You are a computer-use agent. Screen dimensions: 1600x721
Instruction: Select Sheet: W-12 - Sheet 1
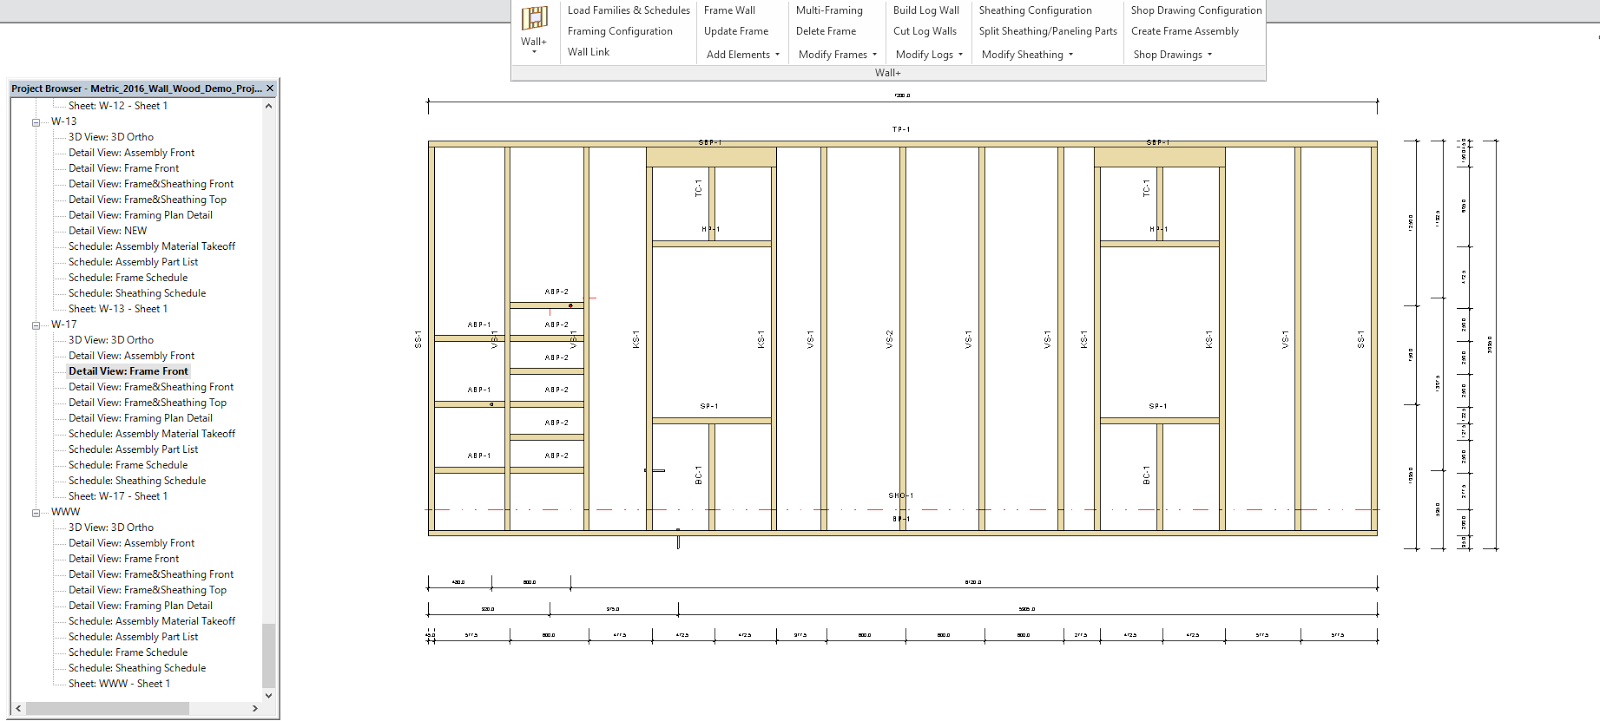tap(118, 106)
